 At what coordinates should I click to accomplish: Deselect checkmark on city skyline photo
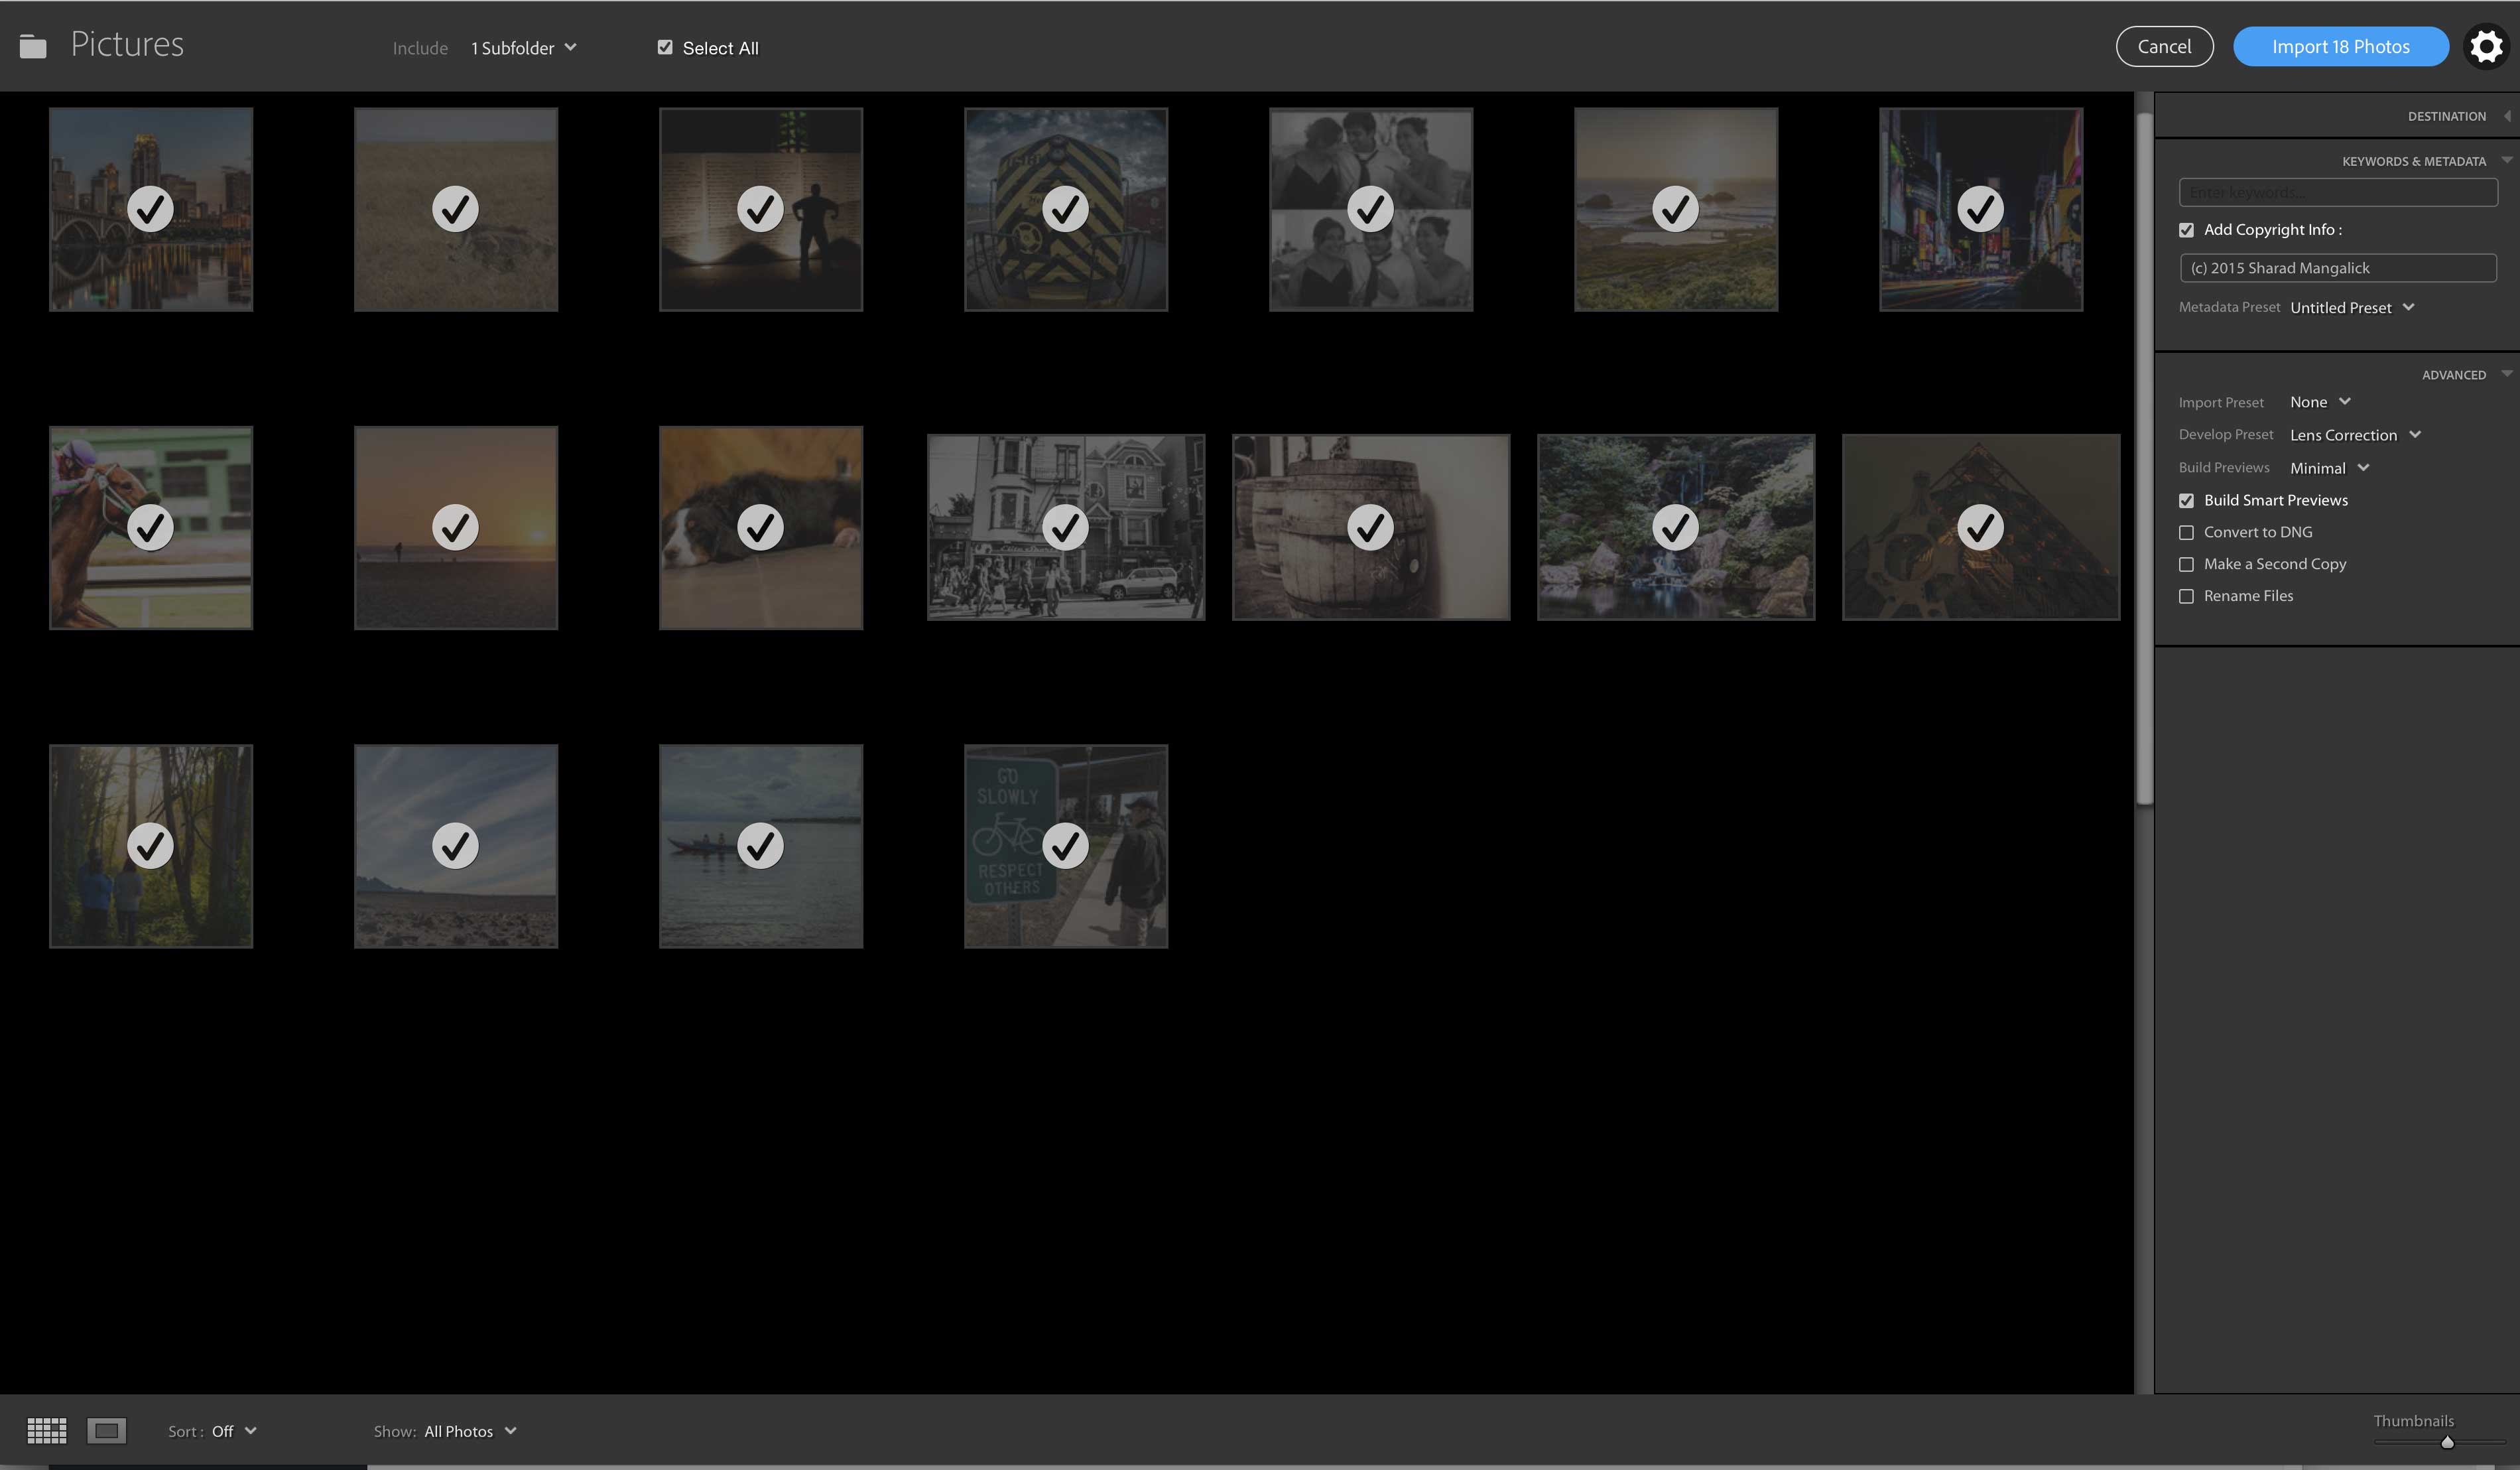click(x=150, y=209)
